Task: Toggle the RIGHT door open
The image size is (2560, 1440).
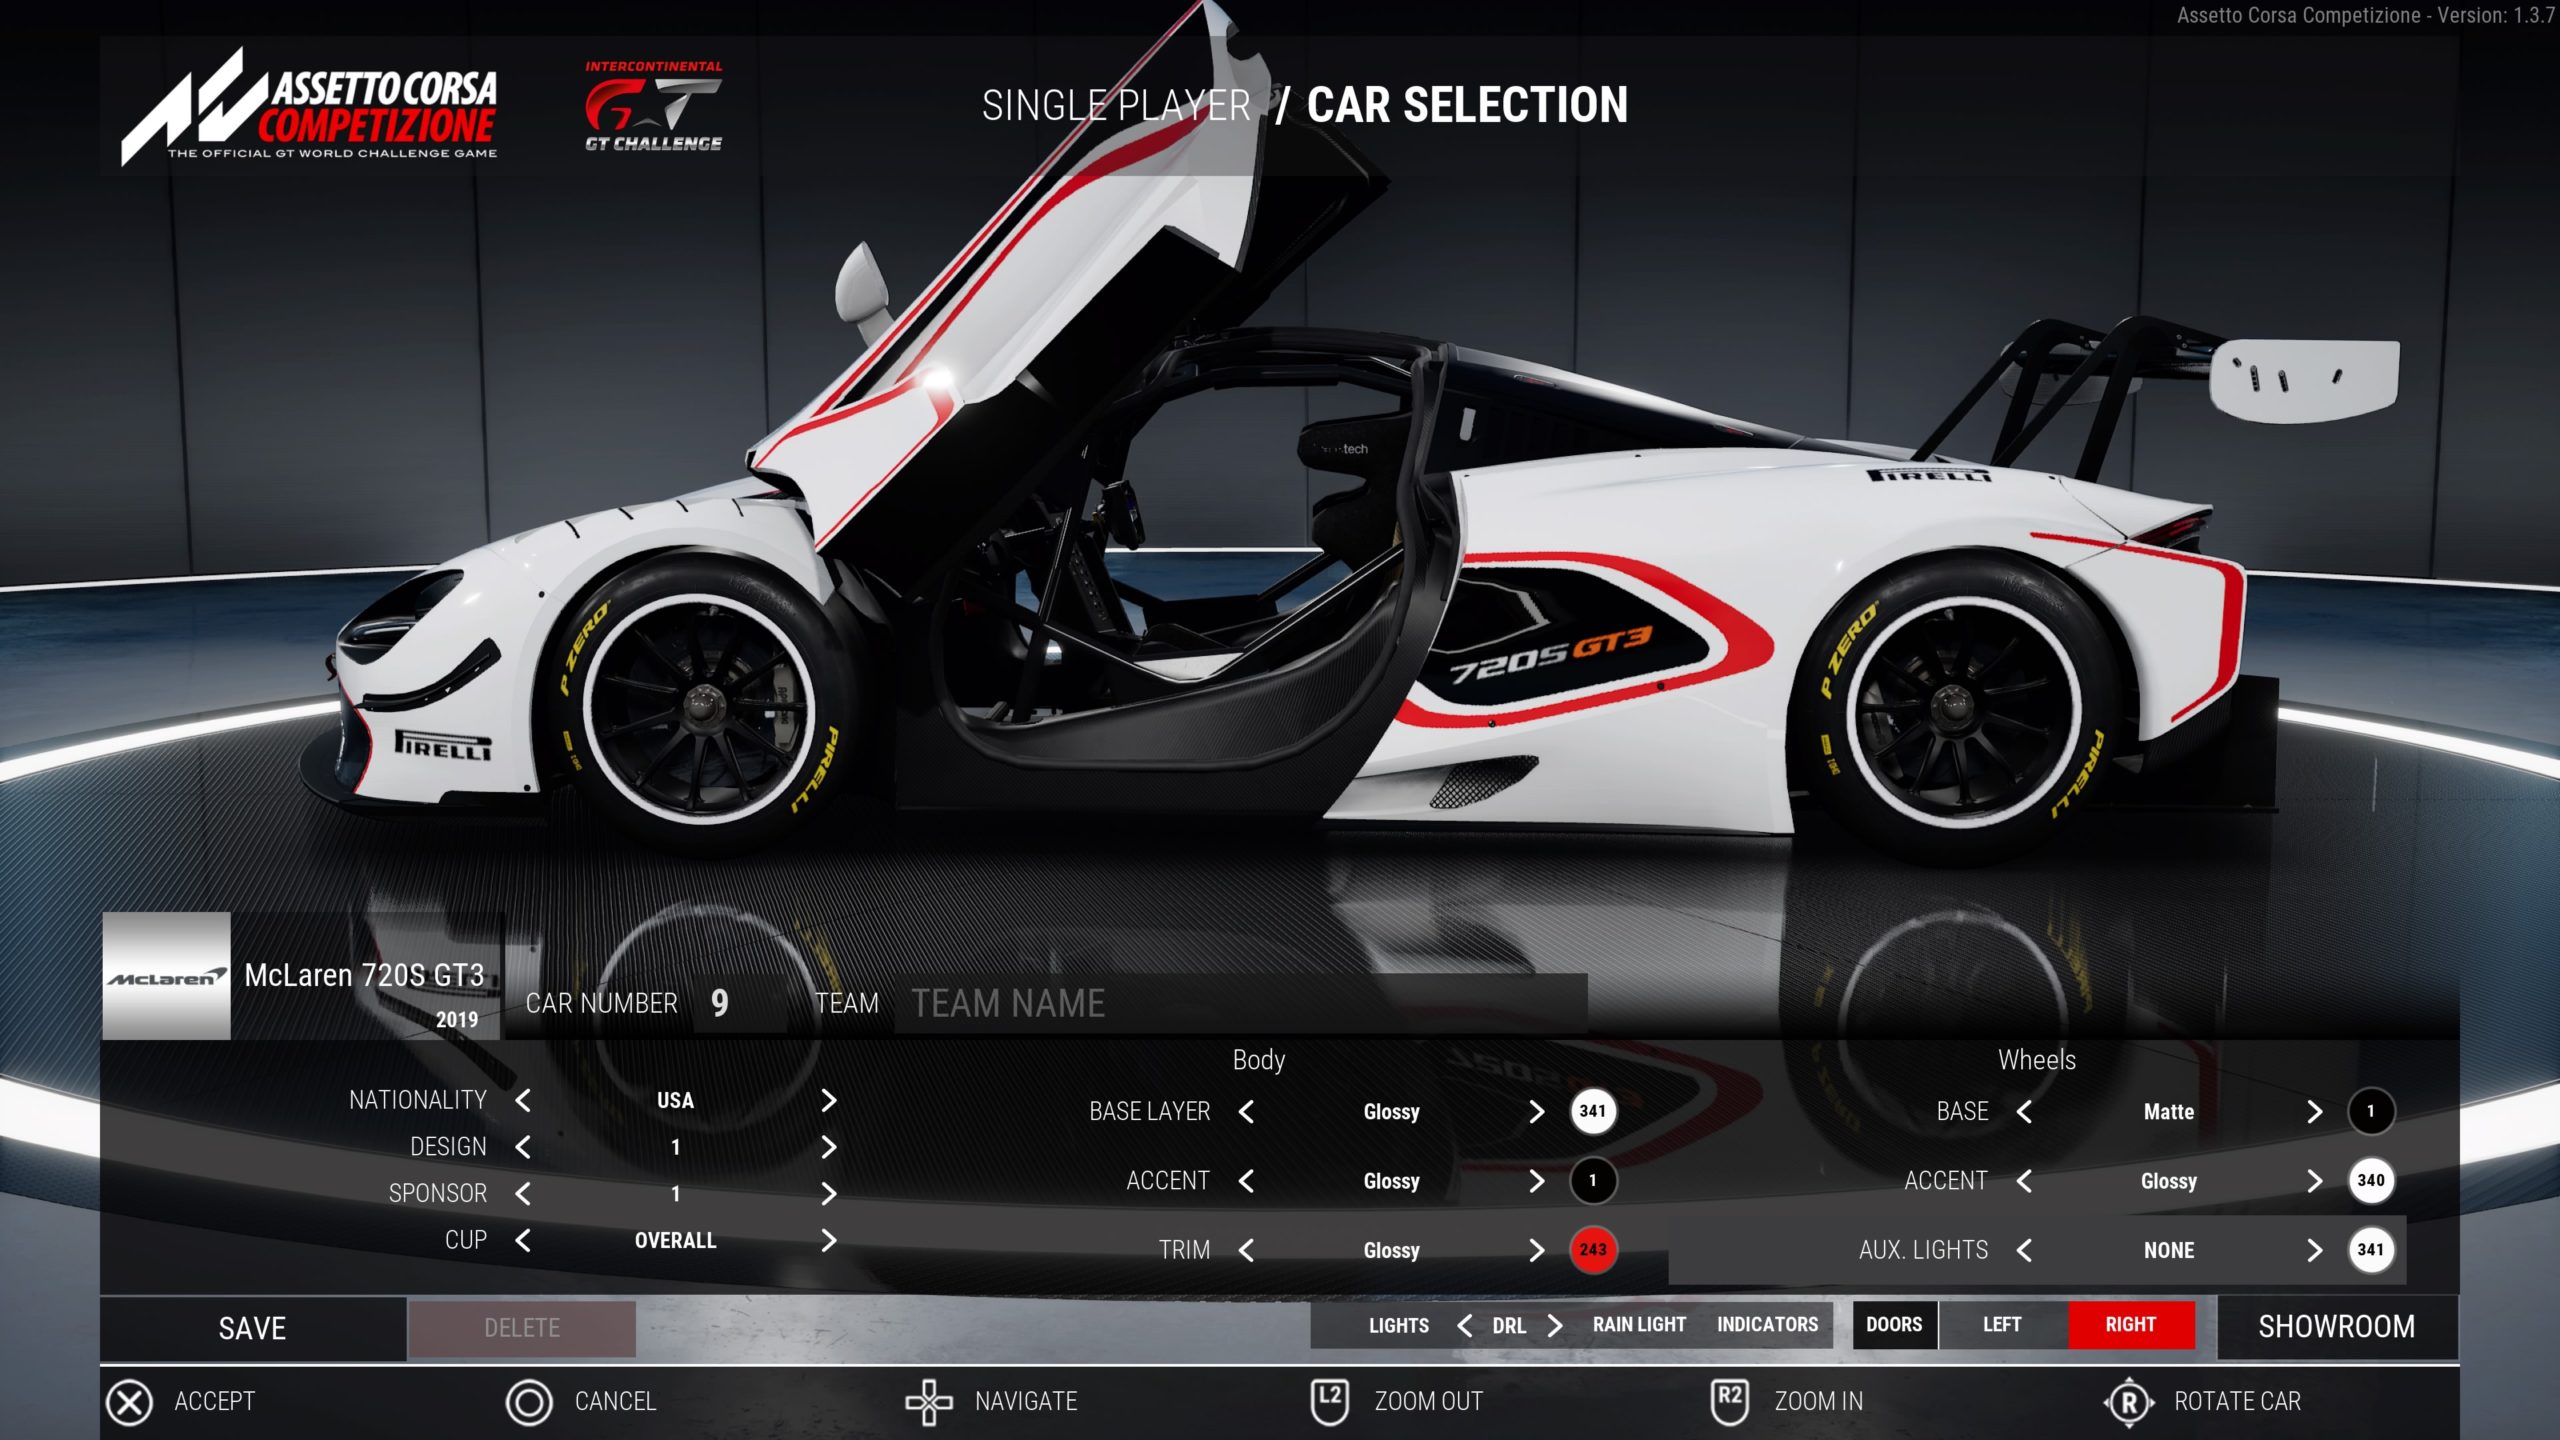Action: 2127,1326
